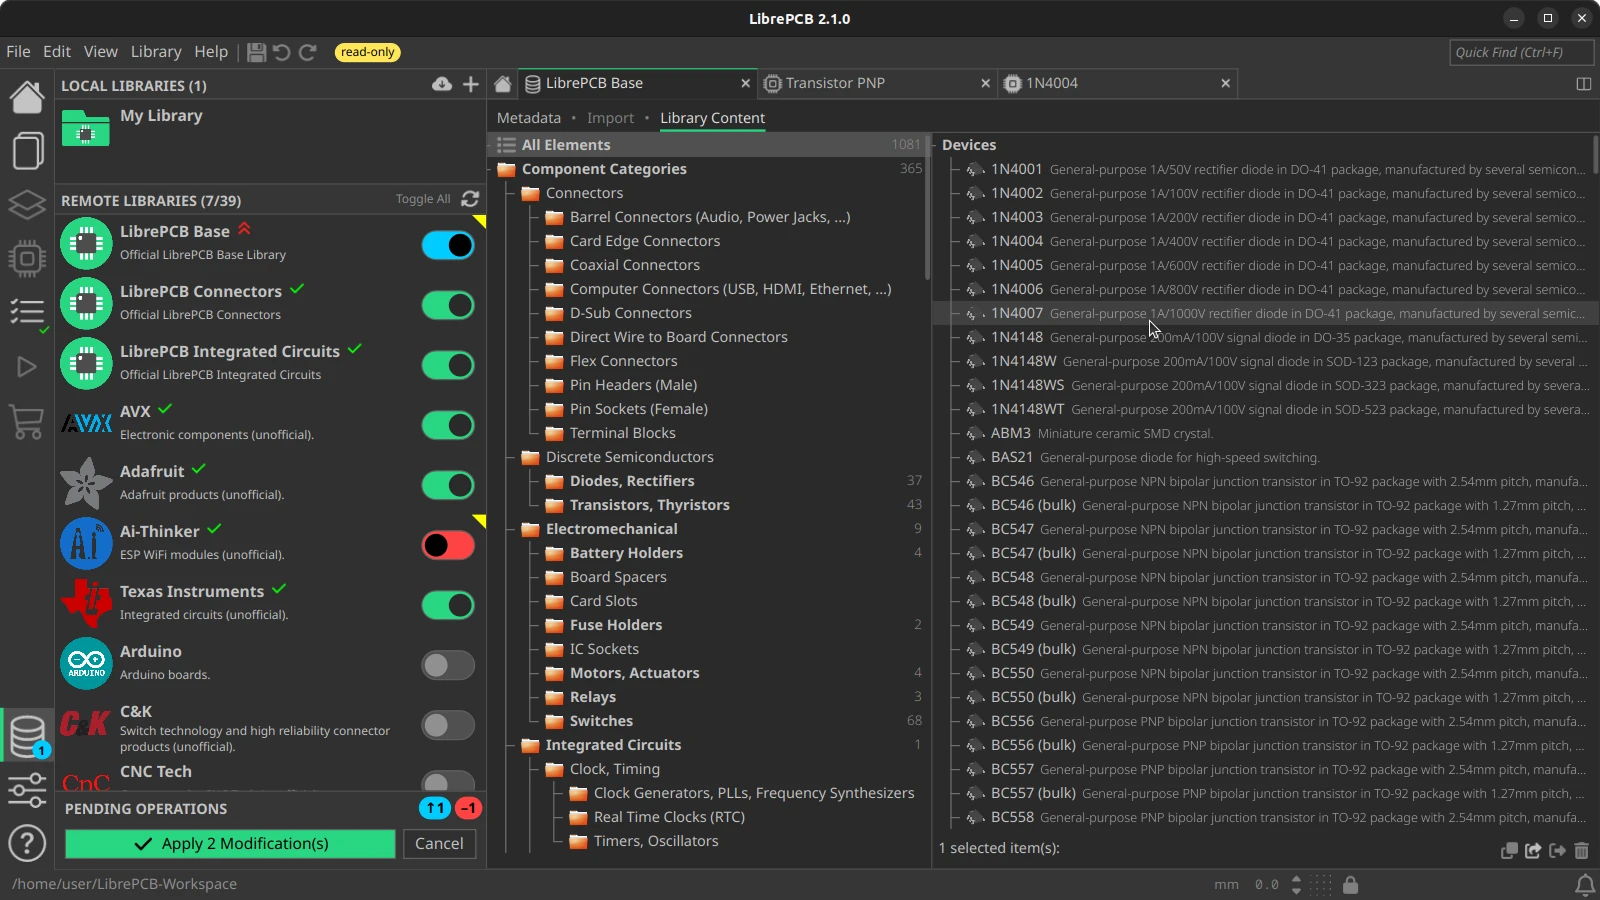Open the layers panel icon in sidebar
The width and height of the screenshot is (1600, 900).
27,205
